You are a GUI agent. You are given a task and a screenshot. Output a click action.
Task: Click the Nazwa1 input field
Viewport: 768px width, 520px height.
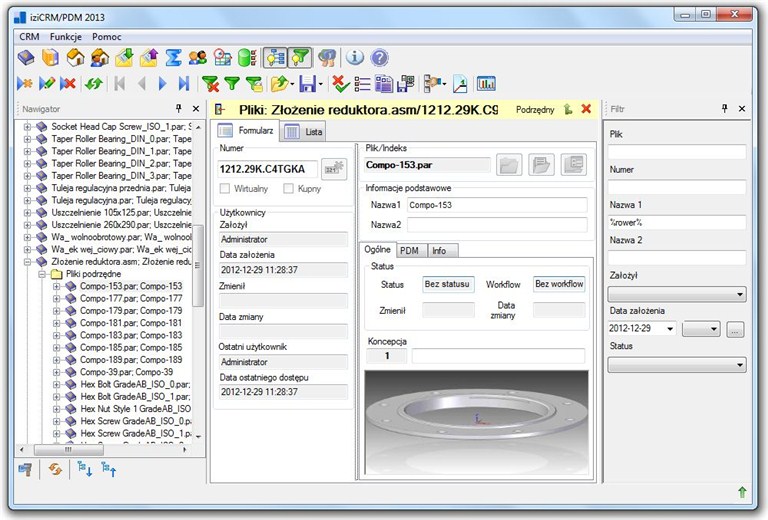pyautogui.click(x=497, y=205)
